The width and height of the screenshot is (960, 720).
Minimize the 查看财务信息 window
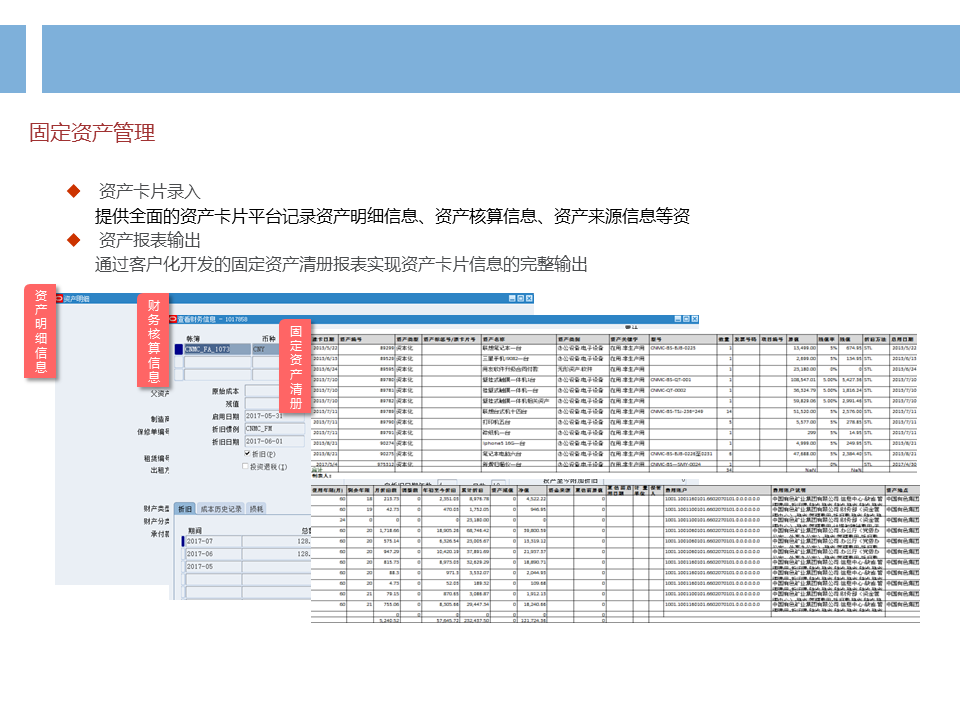tap(678, 319)
